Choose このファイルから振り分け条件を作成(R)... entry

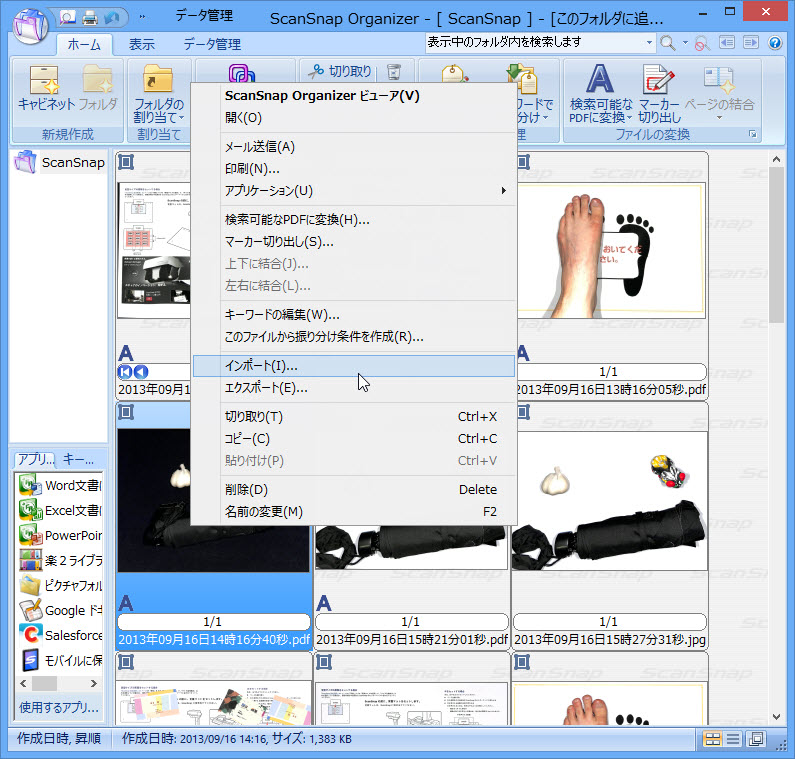click(354, 337)
